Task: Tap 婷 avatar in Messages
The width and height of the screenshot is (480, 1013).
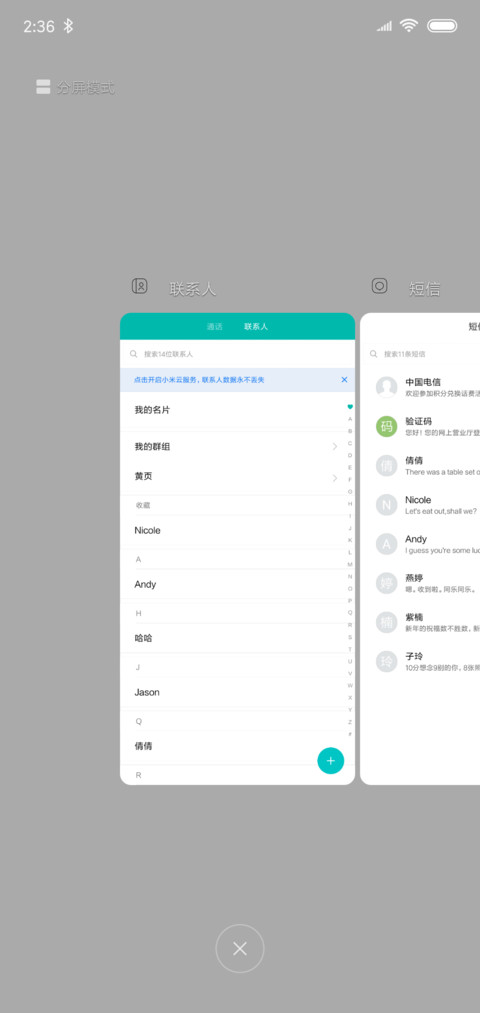Action: point(386,583)
